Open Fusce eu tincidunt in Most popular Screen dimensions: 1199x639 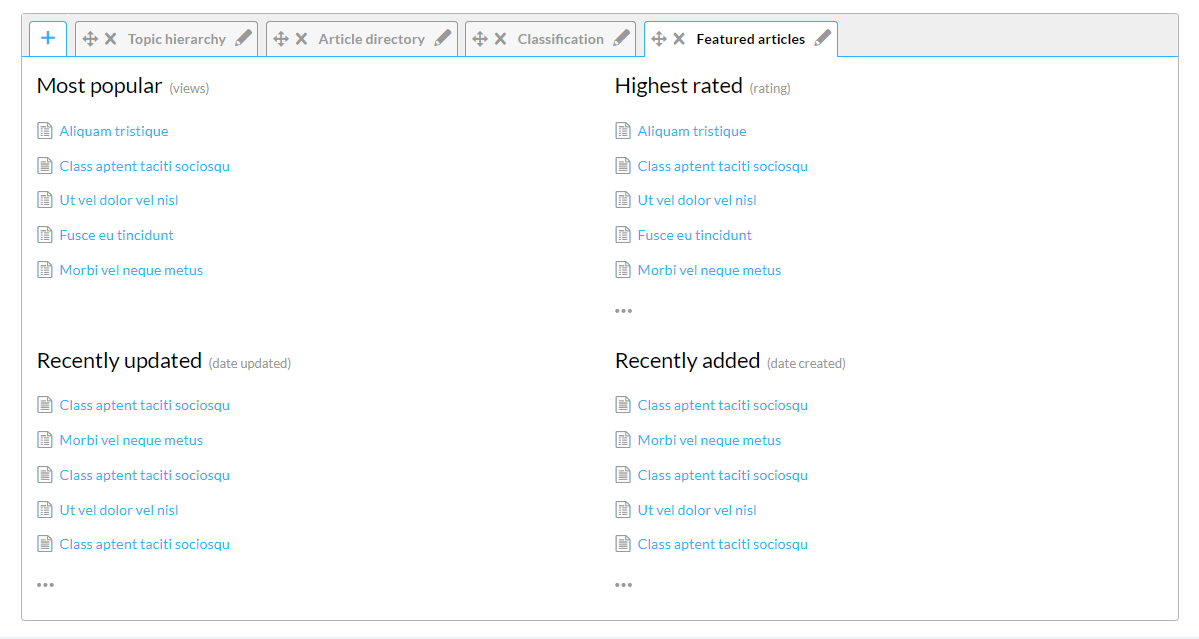pos(116,235)
